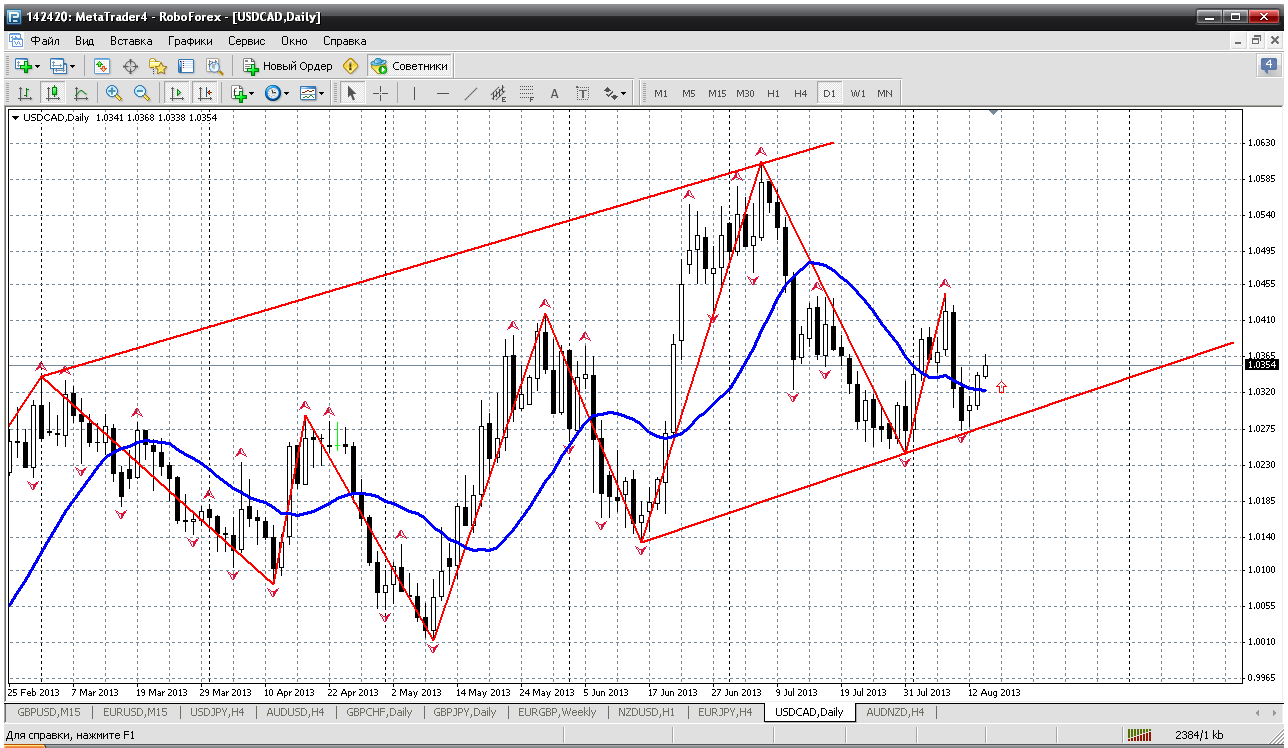
Task: Switch to the GBPUSD,M15 chart tab
Action: tap(47, 712)
